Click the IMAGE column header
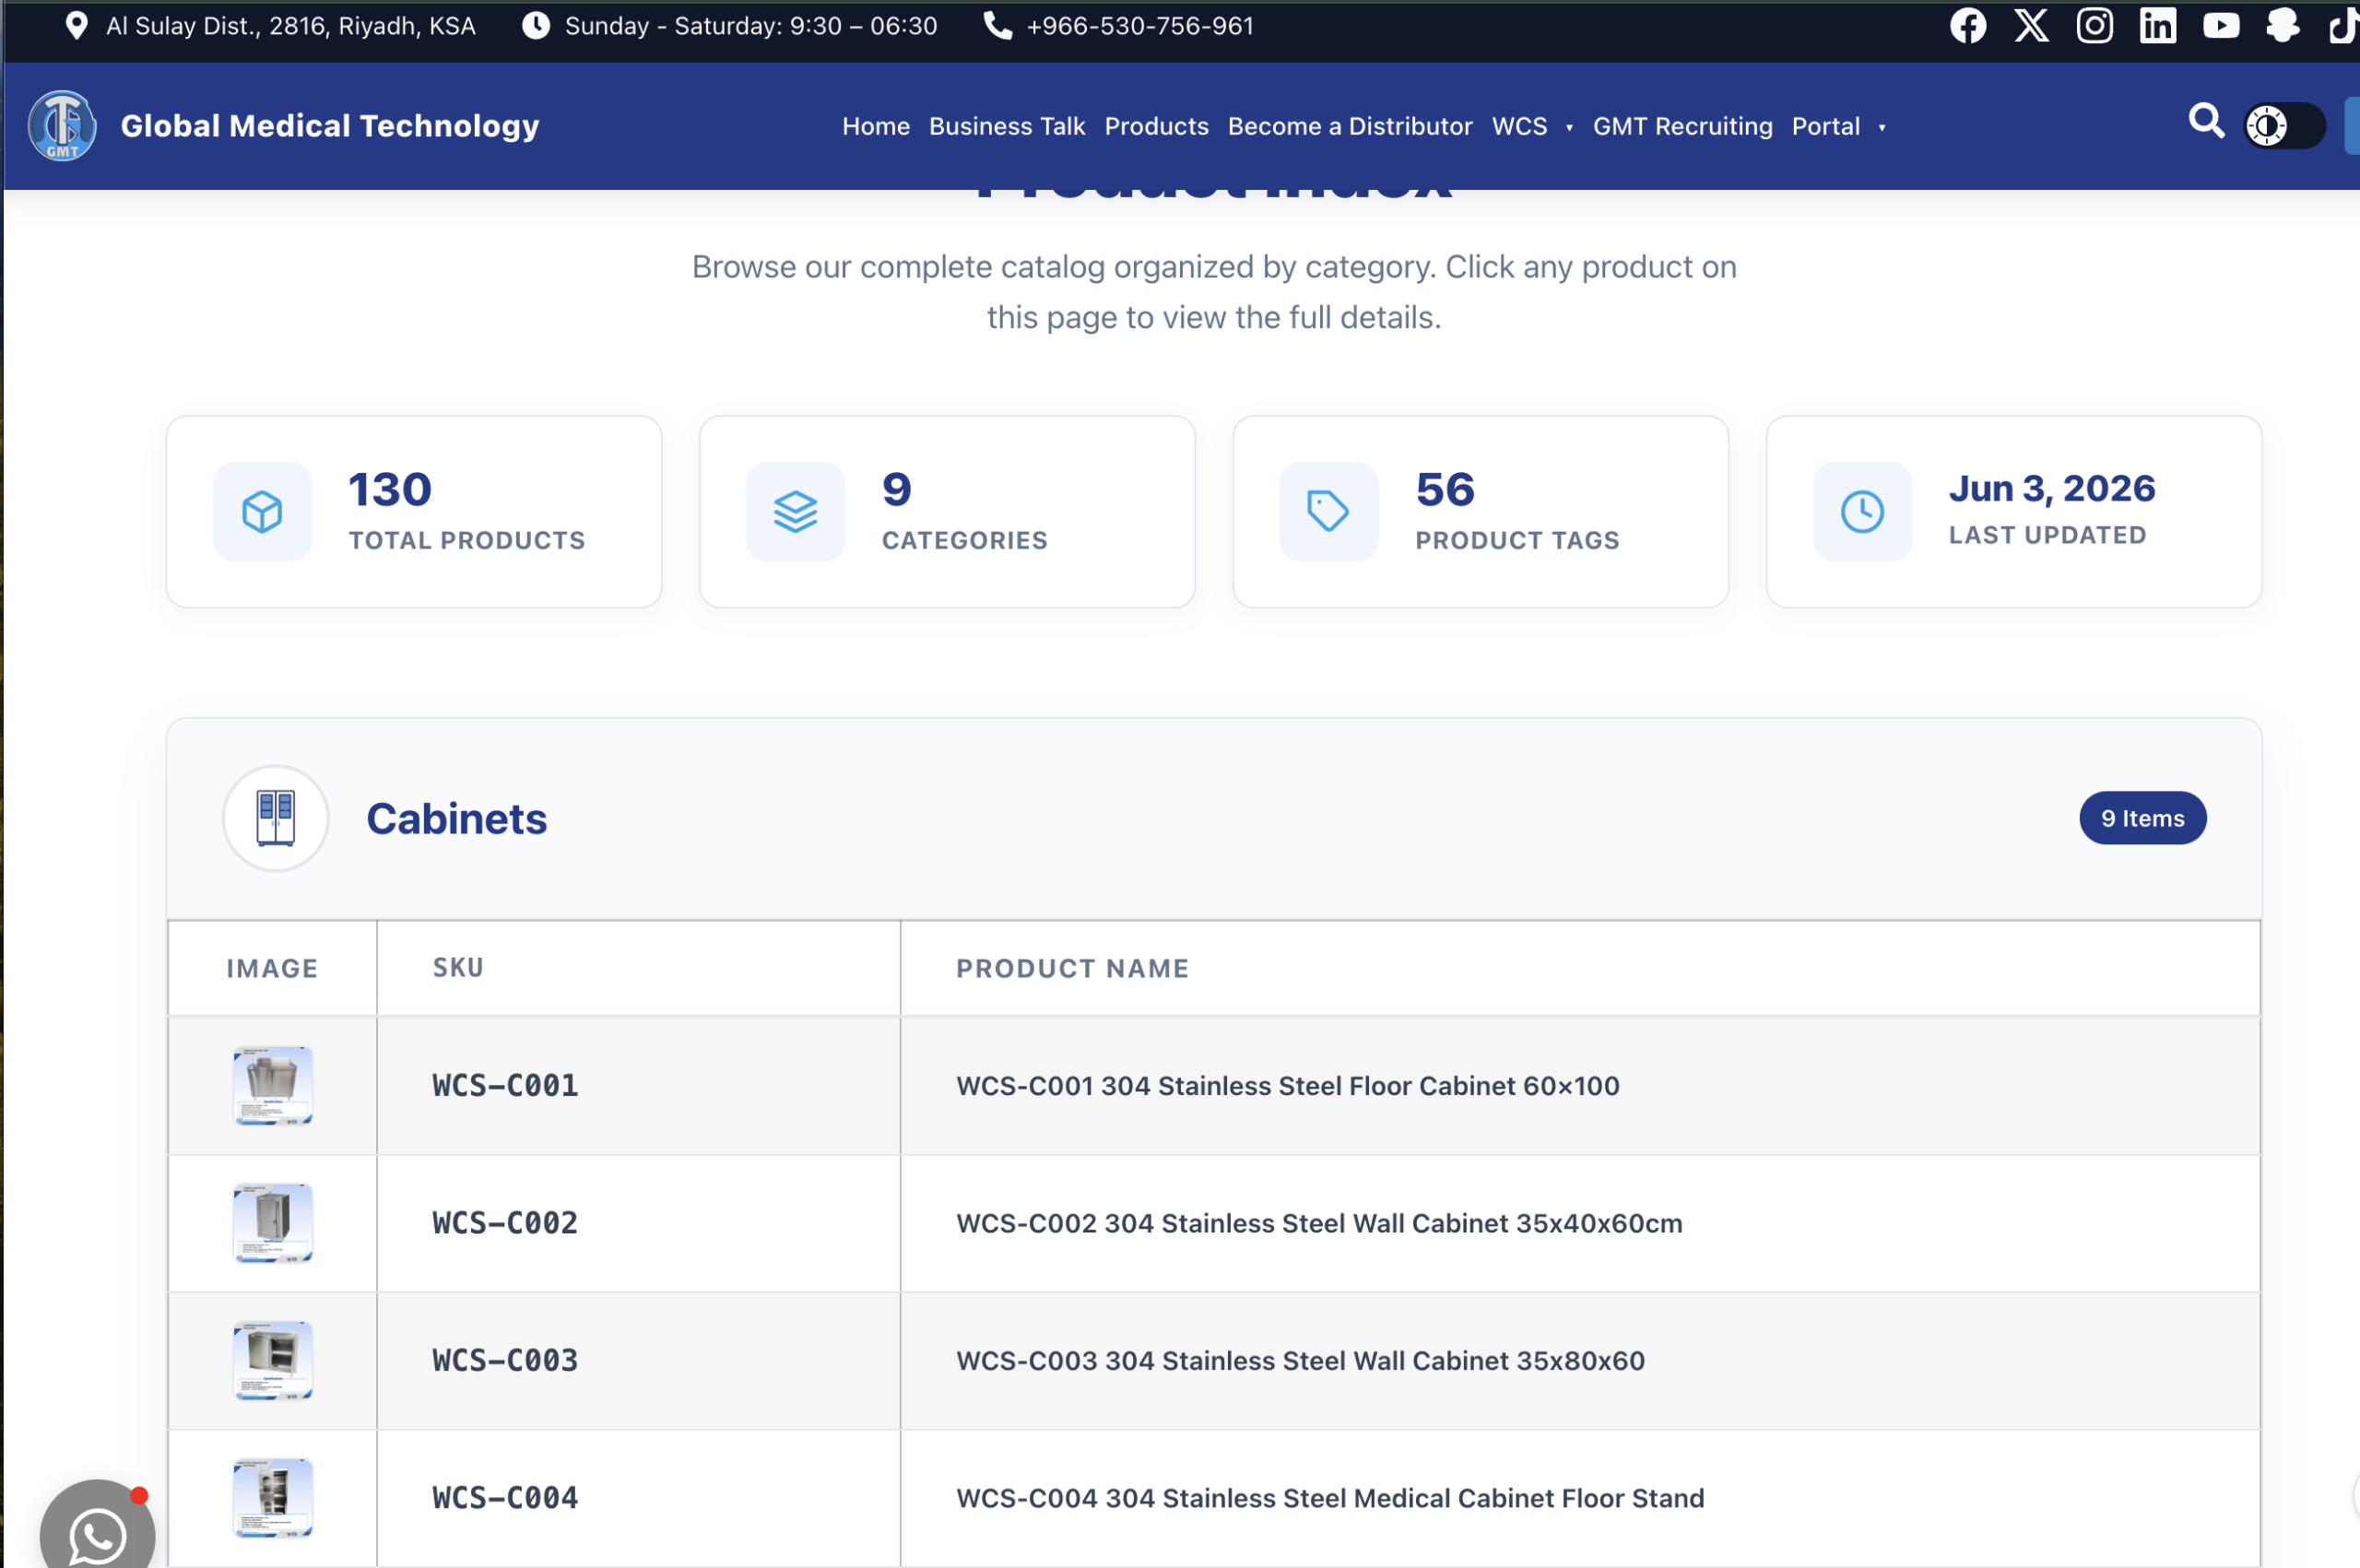 [272, 968]
